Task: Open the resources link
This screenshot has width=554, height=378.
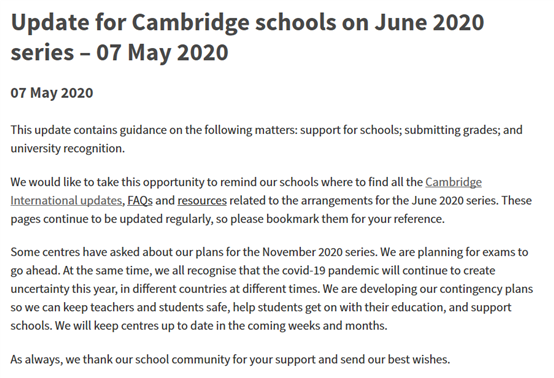Action: pyautogui.click(x=202, y=200)
